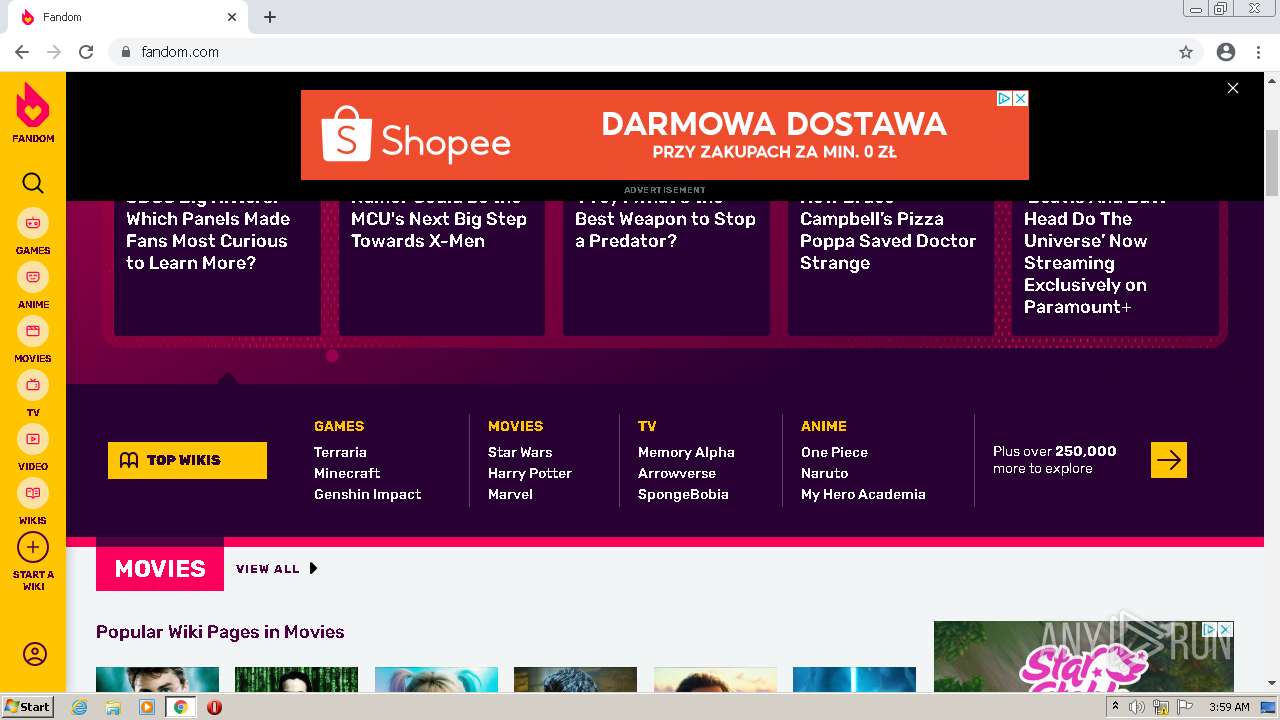Click the ANIME category heading

[x=824, y=426]
